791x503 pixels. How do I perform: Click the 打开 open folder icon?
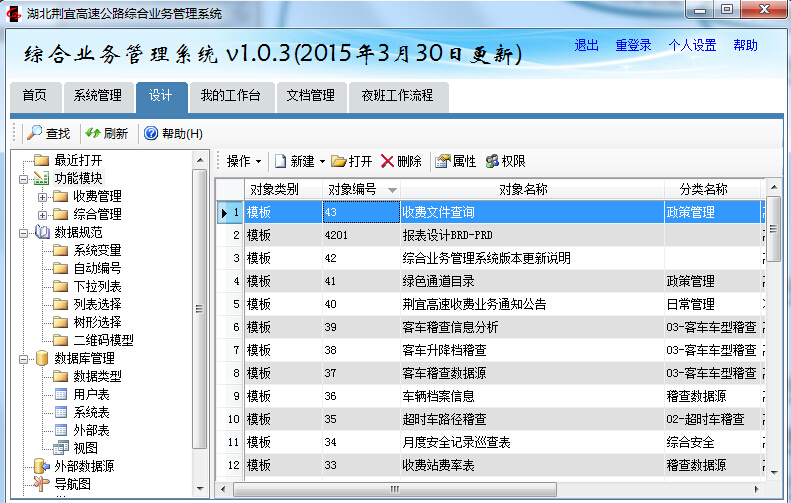(x=339, y=161)
